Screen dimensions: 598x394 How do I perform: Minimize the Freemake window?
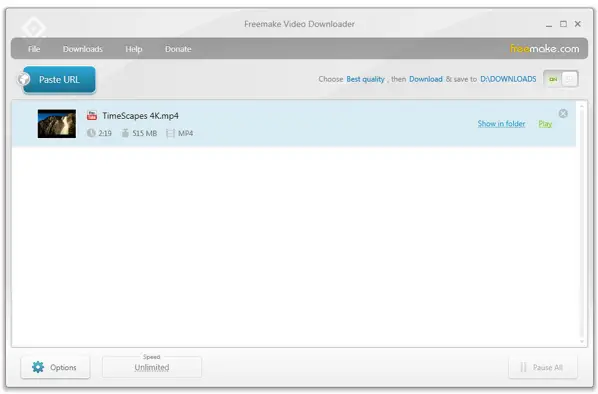(x=549, y=25)
